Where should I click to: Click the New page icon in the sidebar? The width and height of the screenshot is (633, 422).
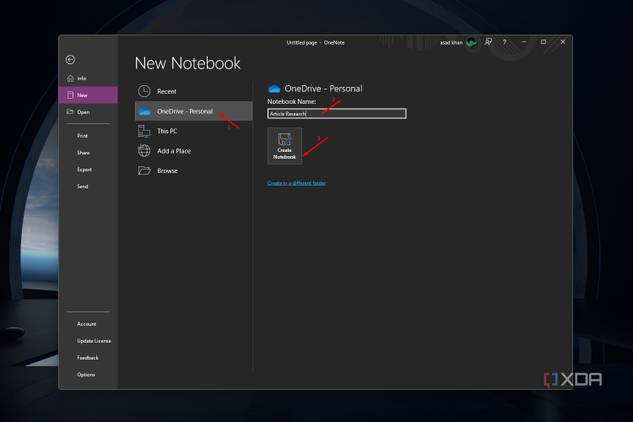click(70, 95)
